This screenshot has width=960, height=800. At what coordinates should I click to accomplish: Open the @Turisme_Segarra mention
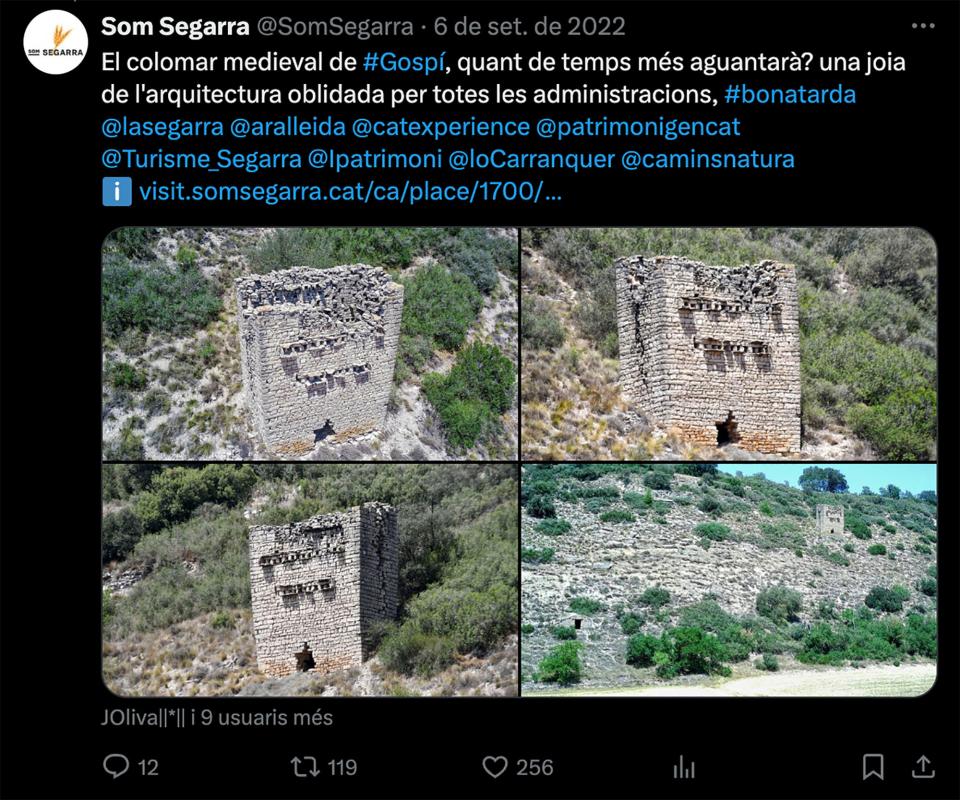click(201, 159)
